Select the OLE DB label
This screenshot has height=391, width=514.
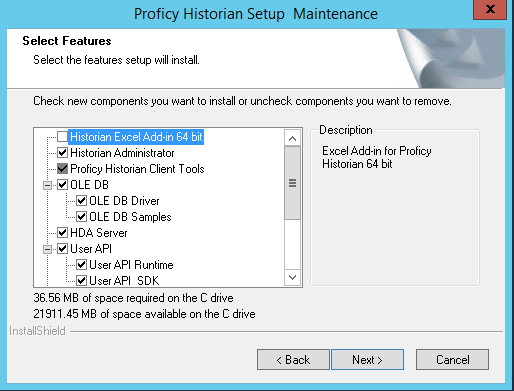89,185
